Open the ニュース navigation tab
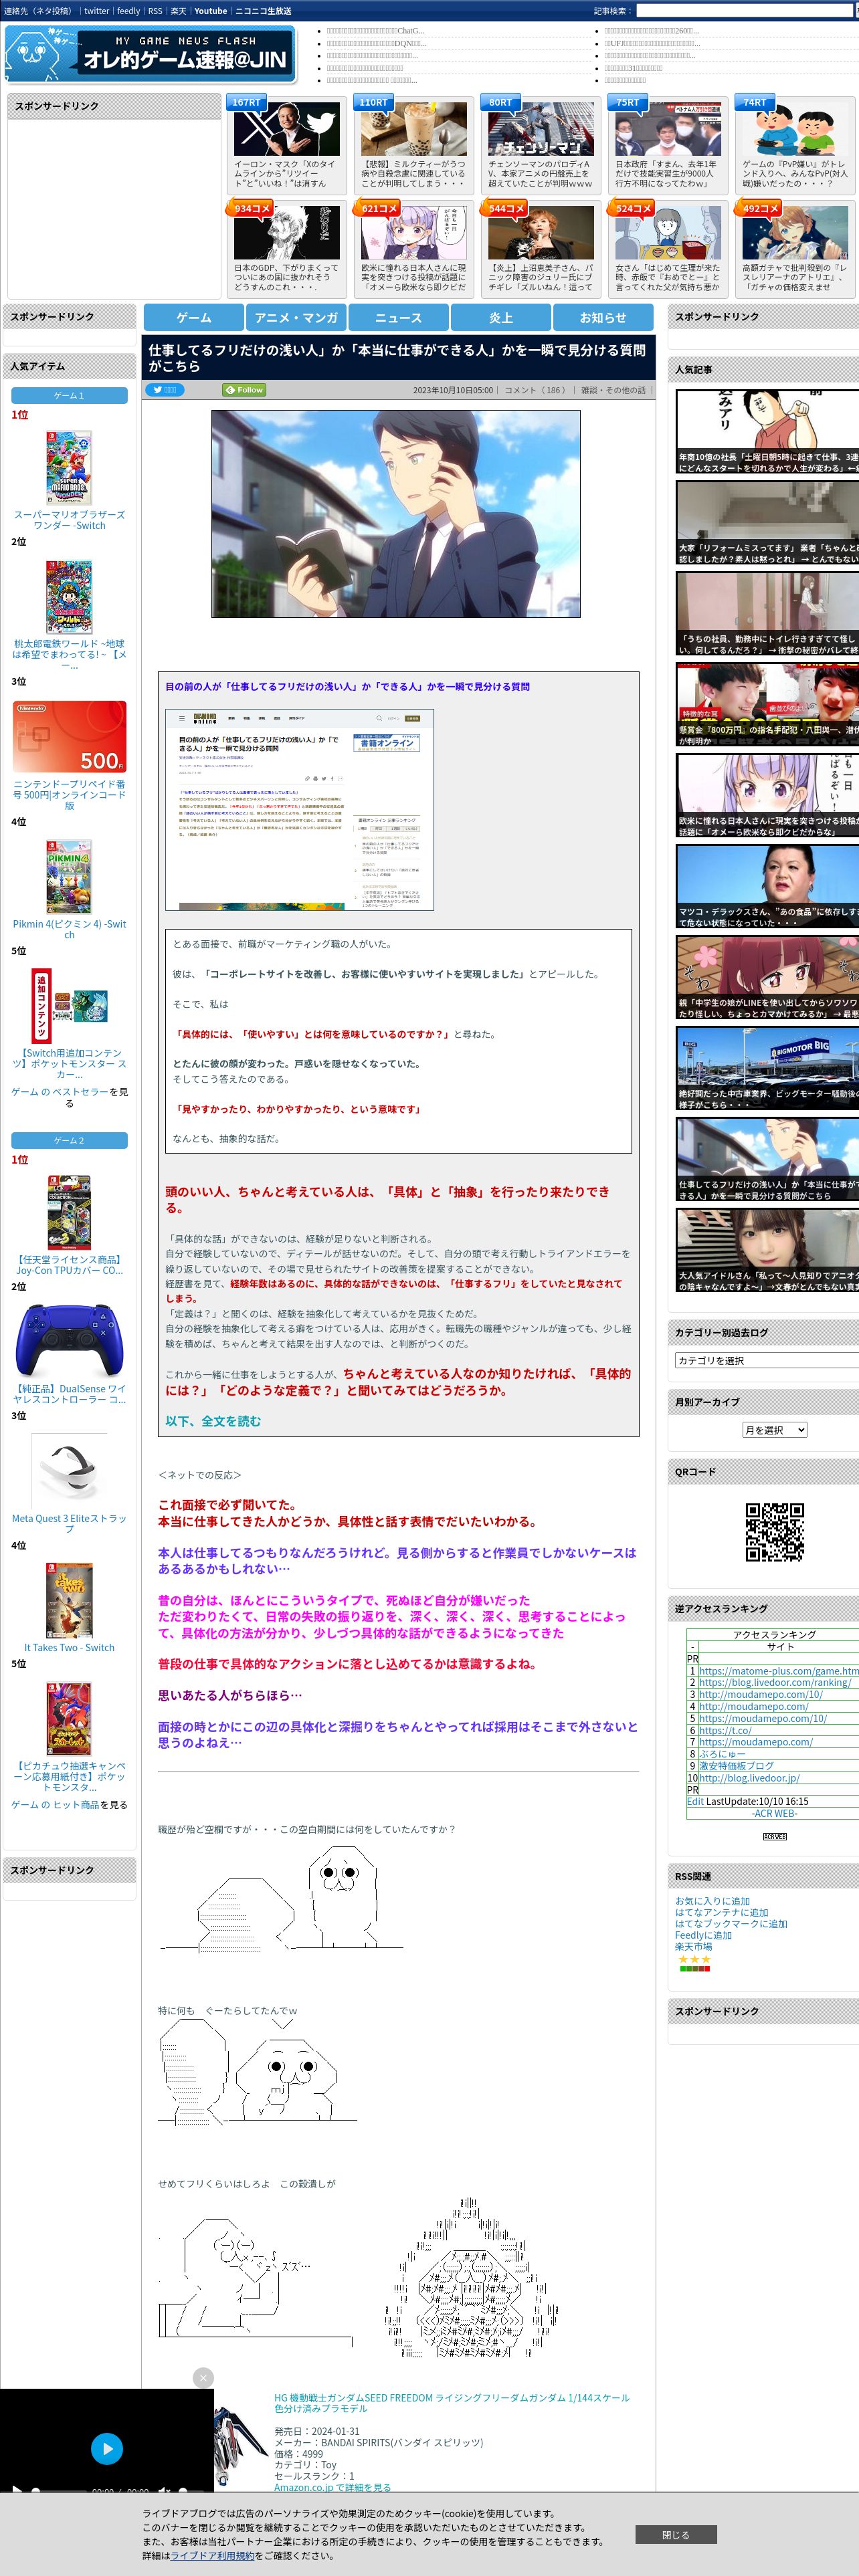This screenshot has width=859, height=2576. click(x=398, y=317)
